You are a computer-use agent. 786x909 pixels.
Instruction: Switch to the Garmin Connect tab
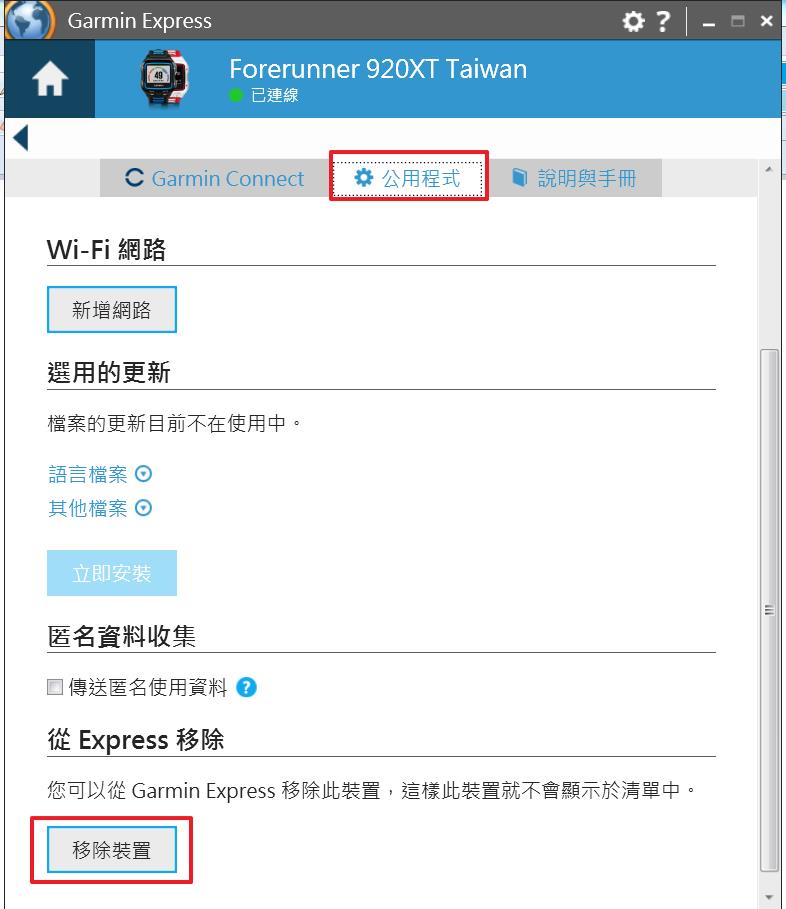coord(214,178)
